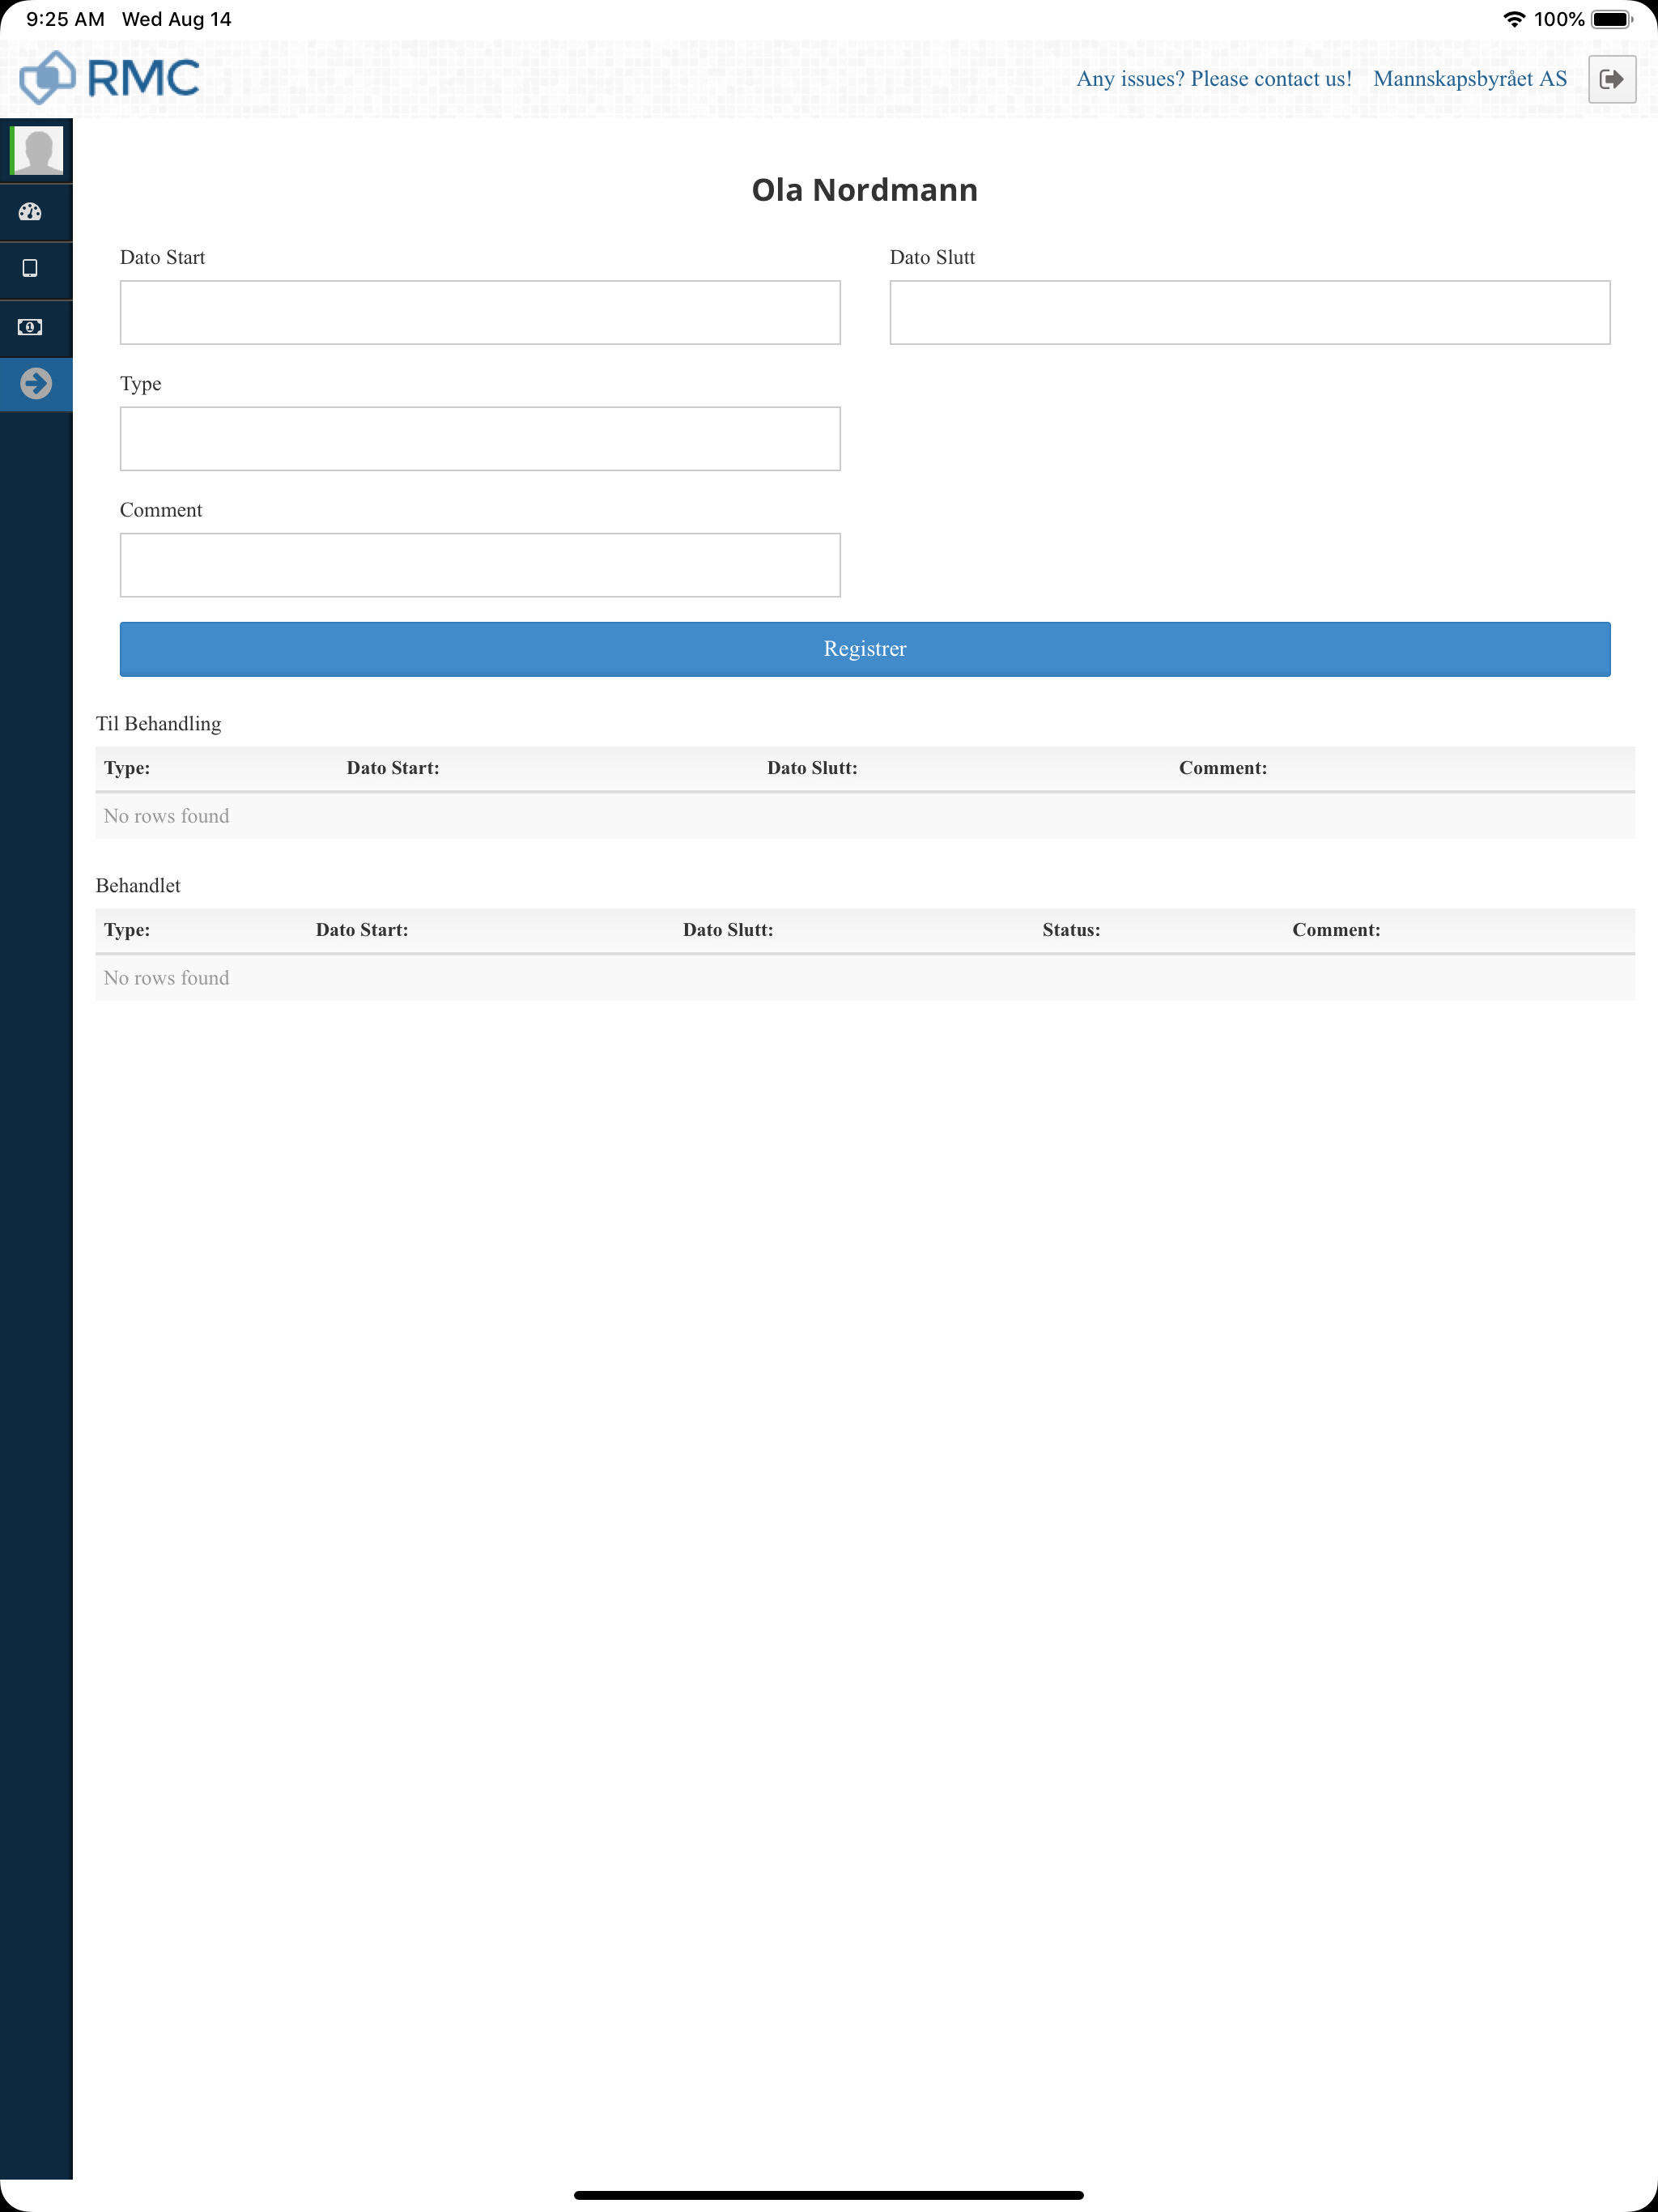Select the tablet device icon in sidebar

[x=30, y=268]
